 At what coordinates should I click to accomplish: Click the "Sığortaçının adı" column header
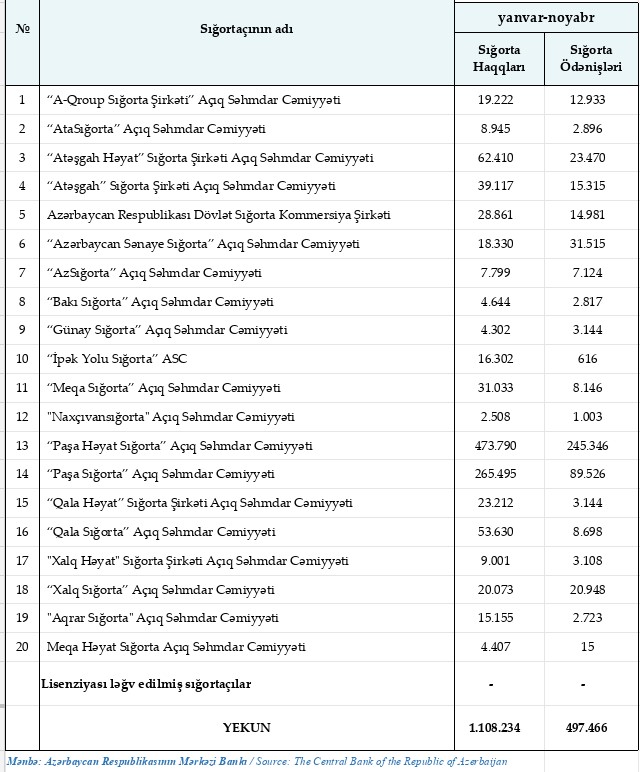click(x=245, y=29)
